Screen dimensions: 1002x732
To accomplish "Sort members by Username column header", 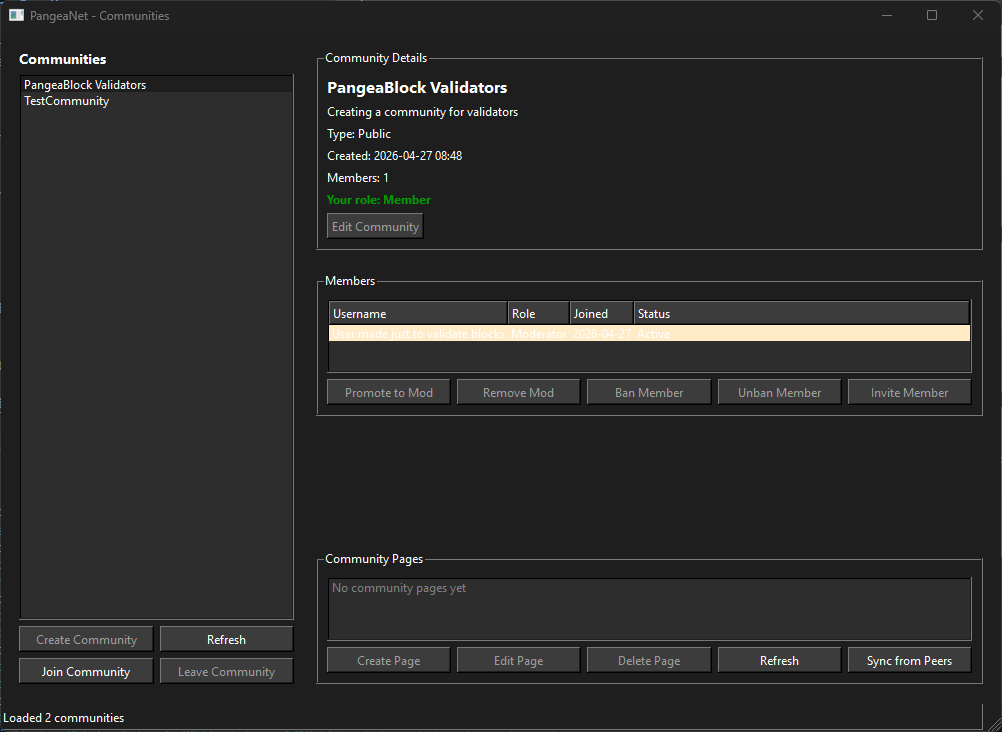I will [418, 313].
